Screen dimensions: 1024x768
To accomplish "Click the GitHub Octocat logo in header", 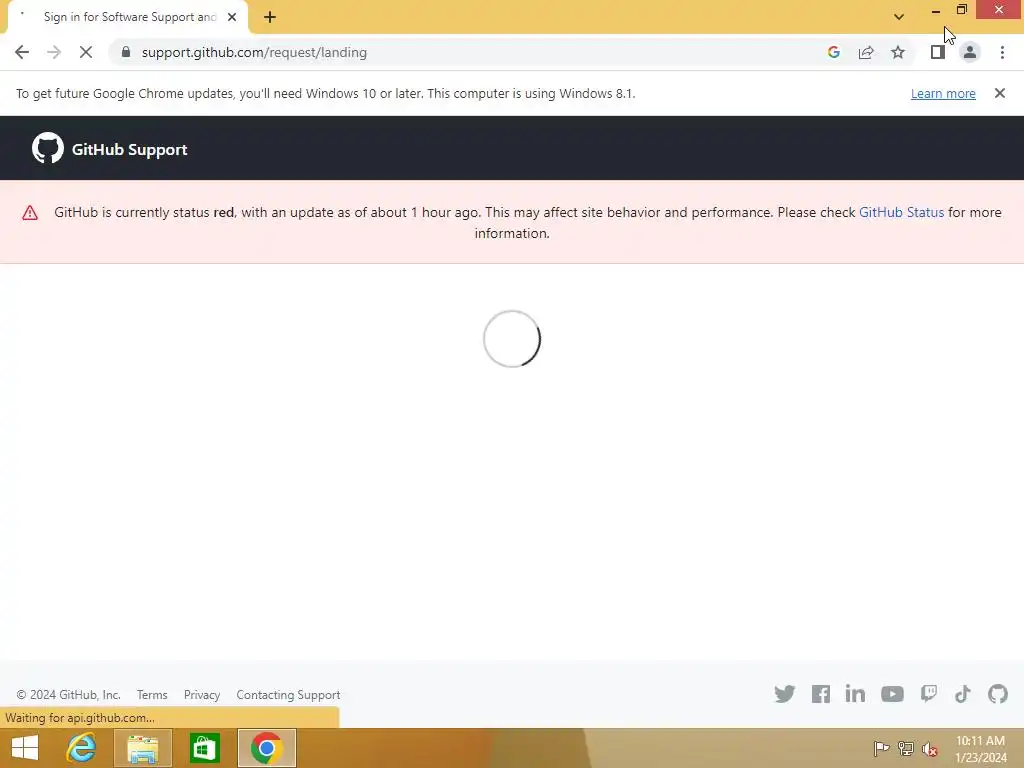I will [x=48, y=148].
